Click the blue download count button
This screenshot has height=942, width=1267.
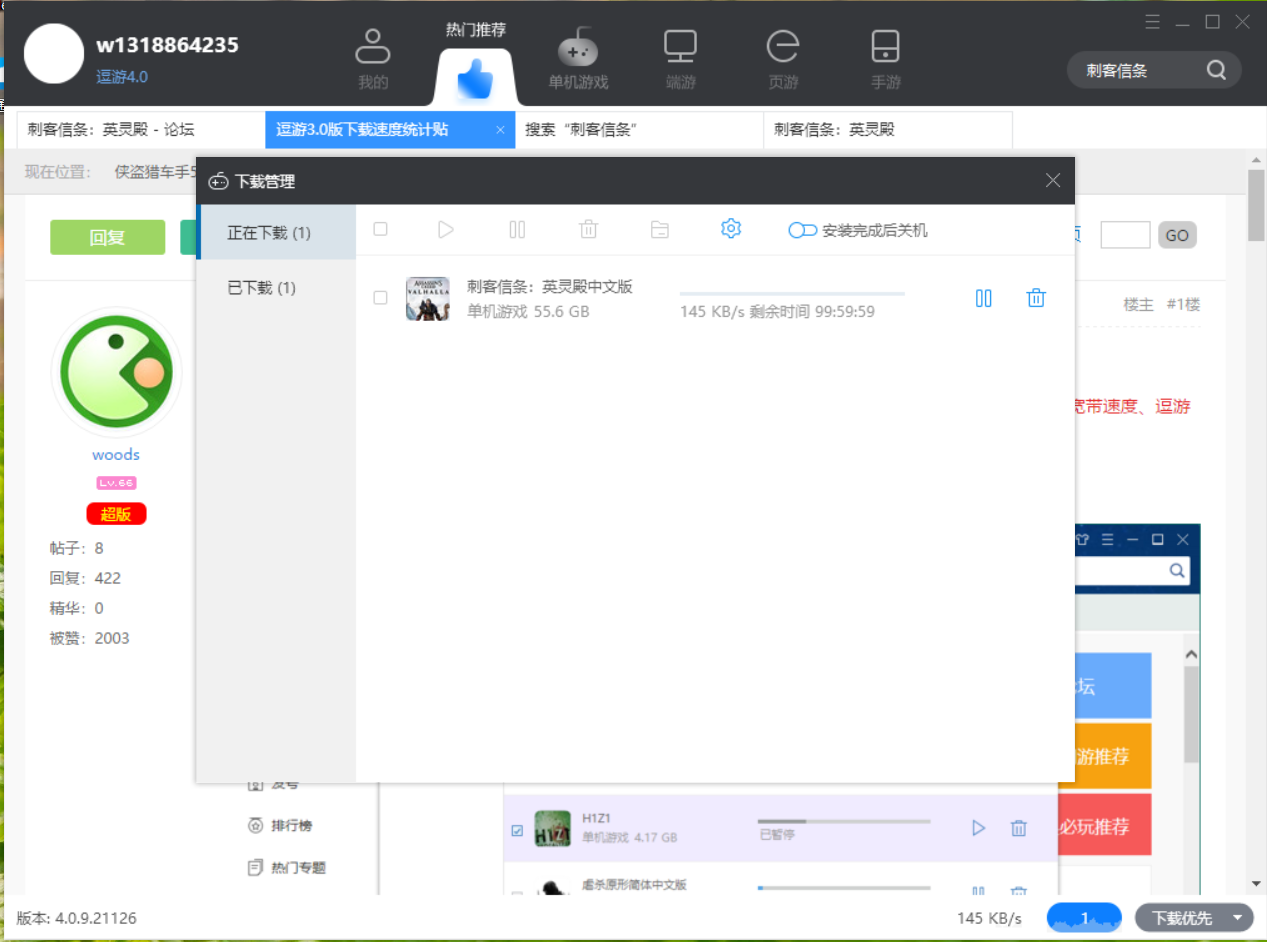1084,918
